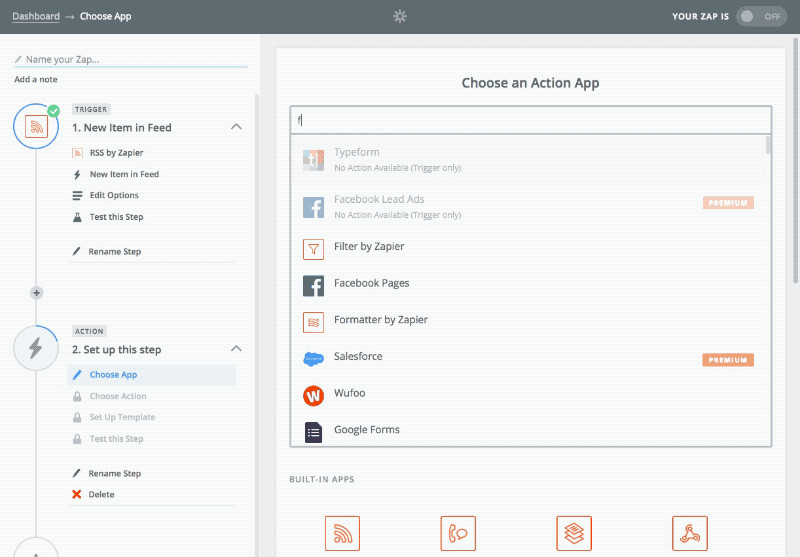Click the RSS trigger step circle icon

coord(36,126)
